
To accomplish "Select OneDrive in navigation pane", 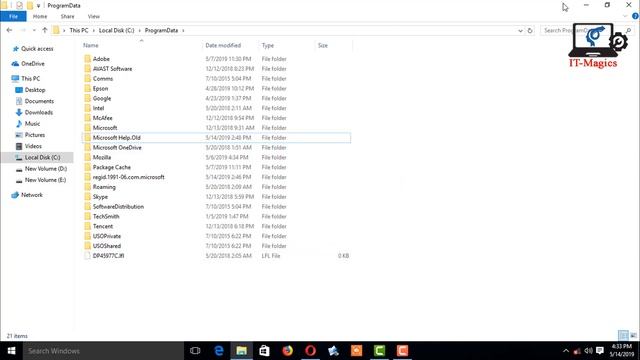I will point(33,64).
